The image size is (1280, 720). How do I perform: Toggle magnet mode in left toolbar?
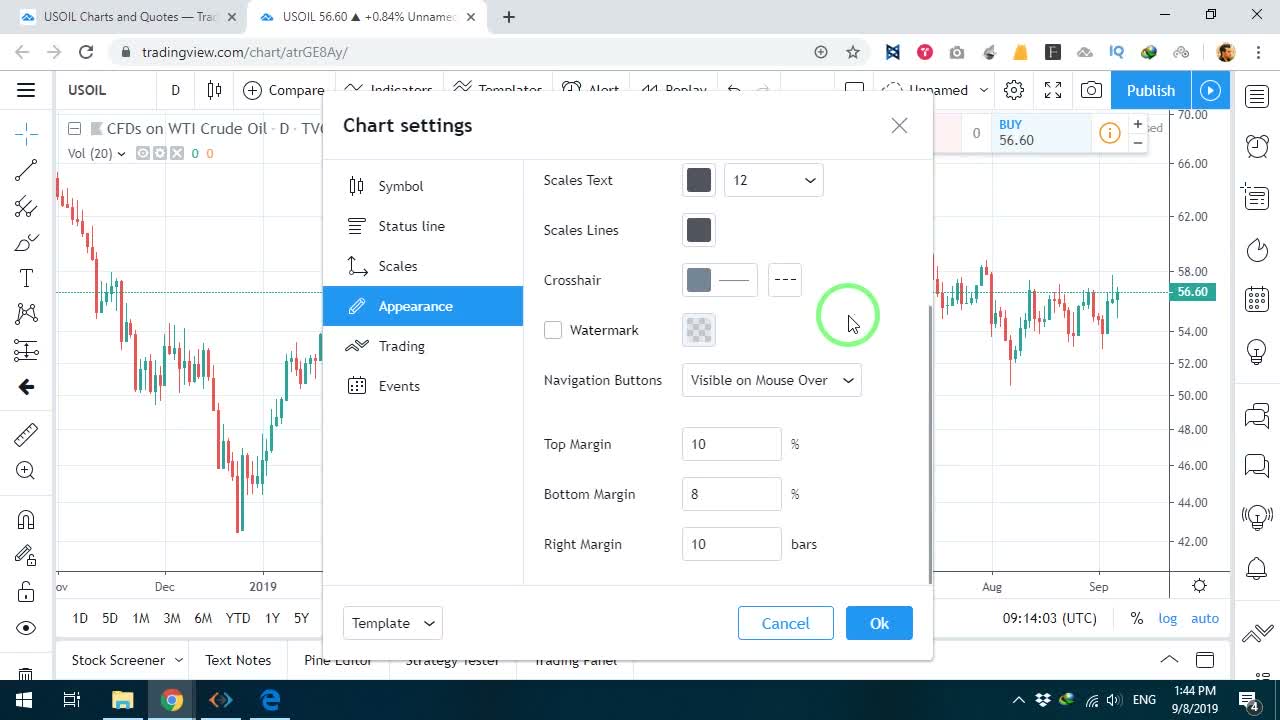[26, 519]
